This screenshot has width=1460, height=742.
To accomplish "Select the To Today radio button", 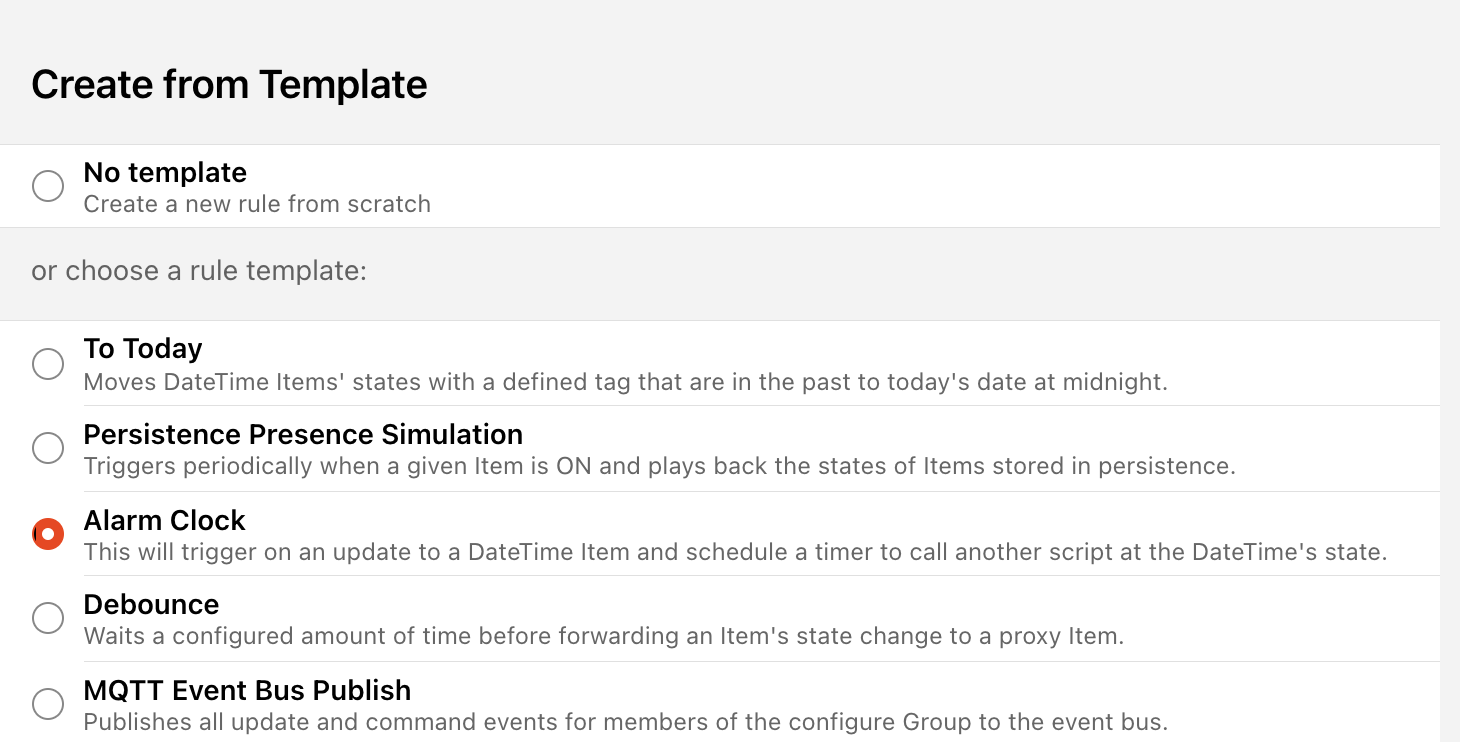I will coord(48,363).
